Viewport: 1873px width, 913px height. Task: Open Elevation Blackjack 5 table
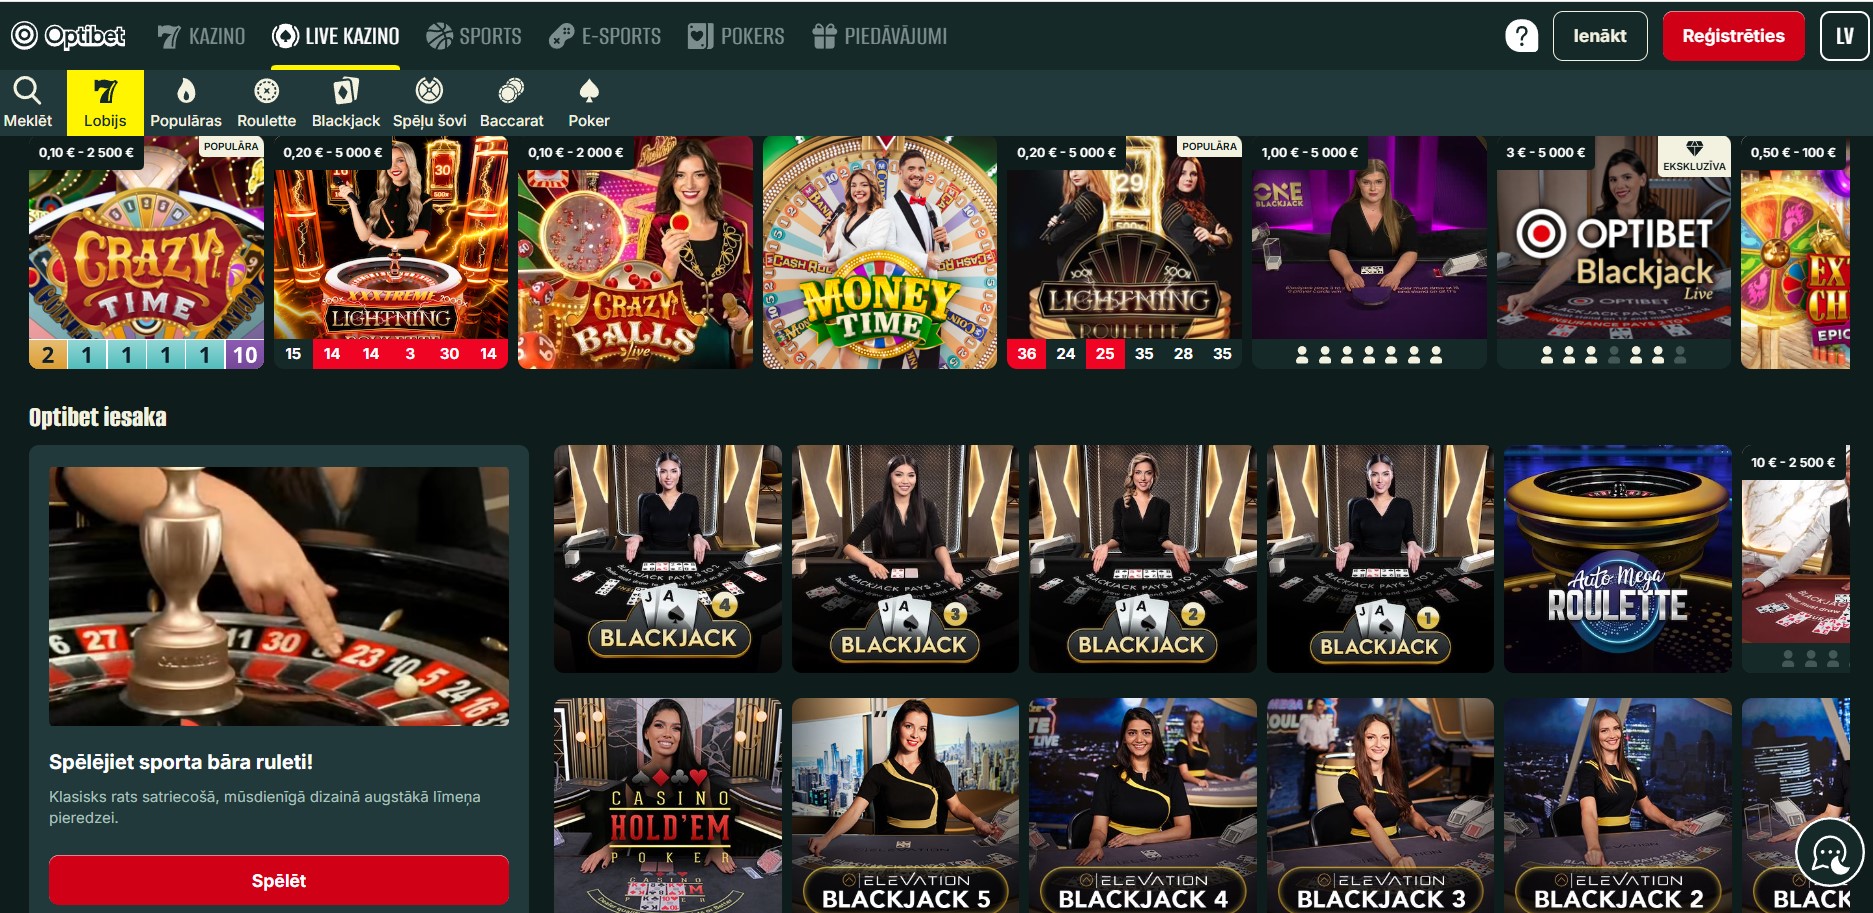click(905, 805)
